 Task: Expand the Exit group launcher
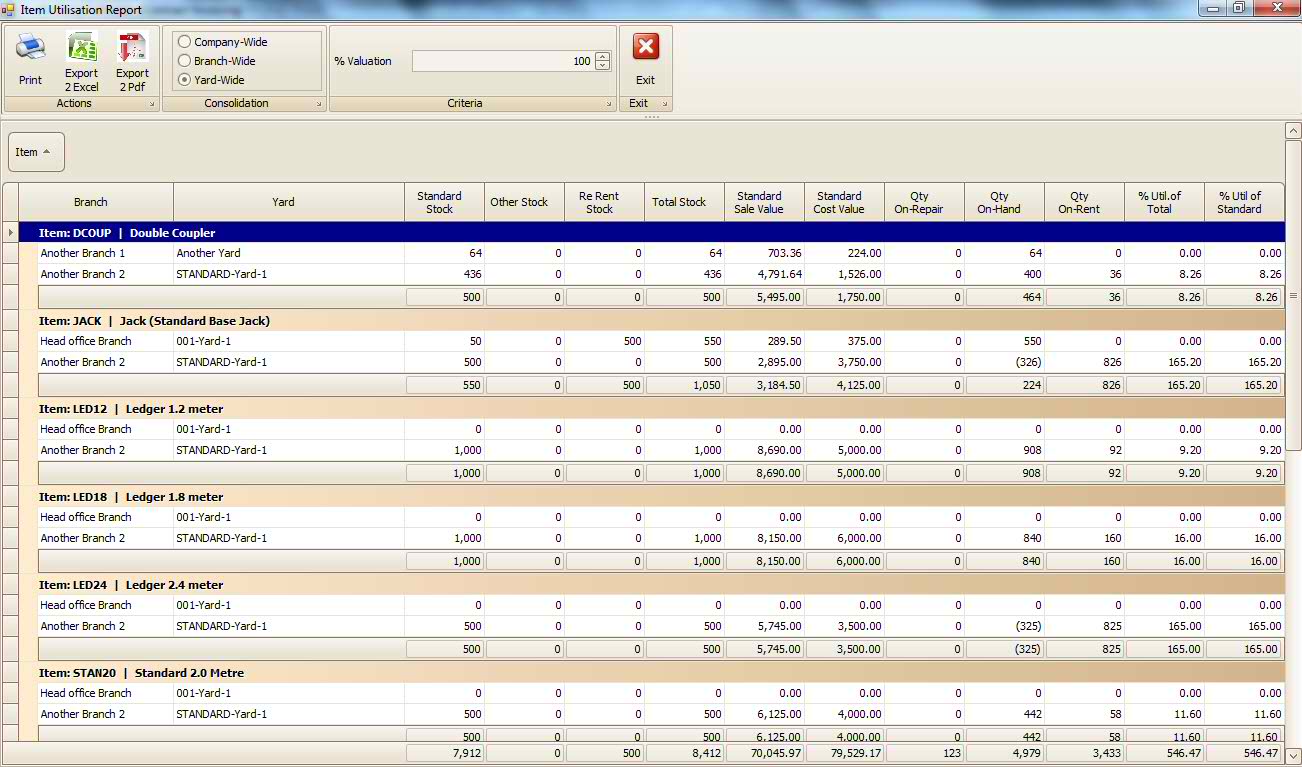663,104
